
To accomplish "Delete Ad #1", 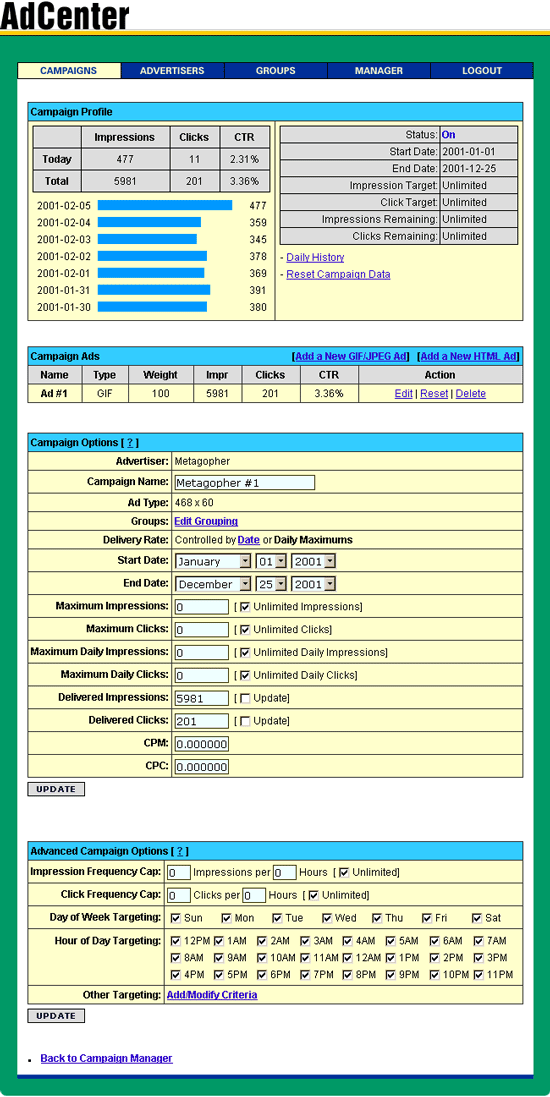I will 470,394.
